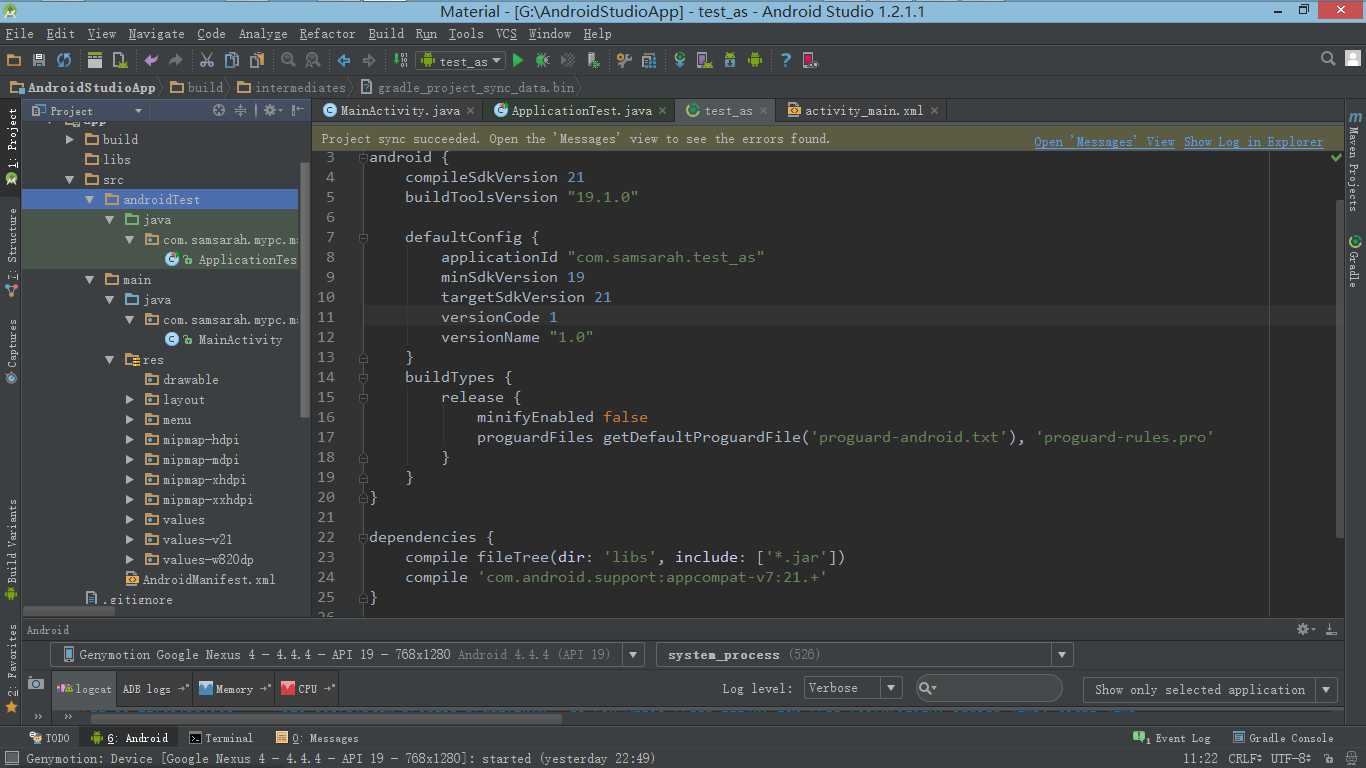Click the Open 'Messages' View link
The width and height of the screenshot is (1366, 768).
1104,141
